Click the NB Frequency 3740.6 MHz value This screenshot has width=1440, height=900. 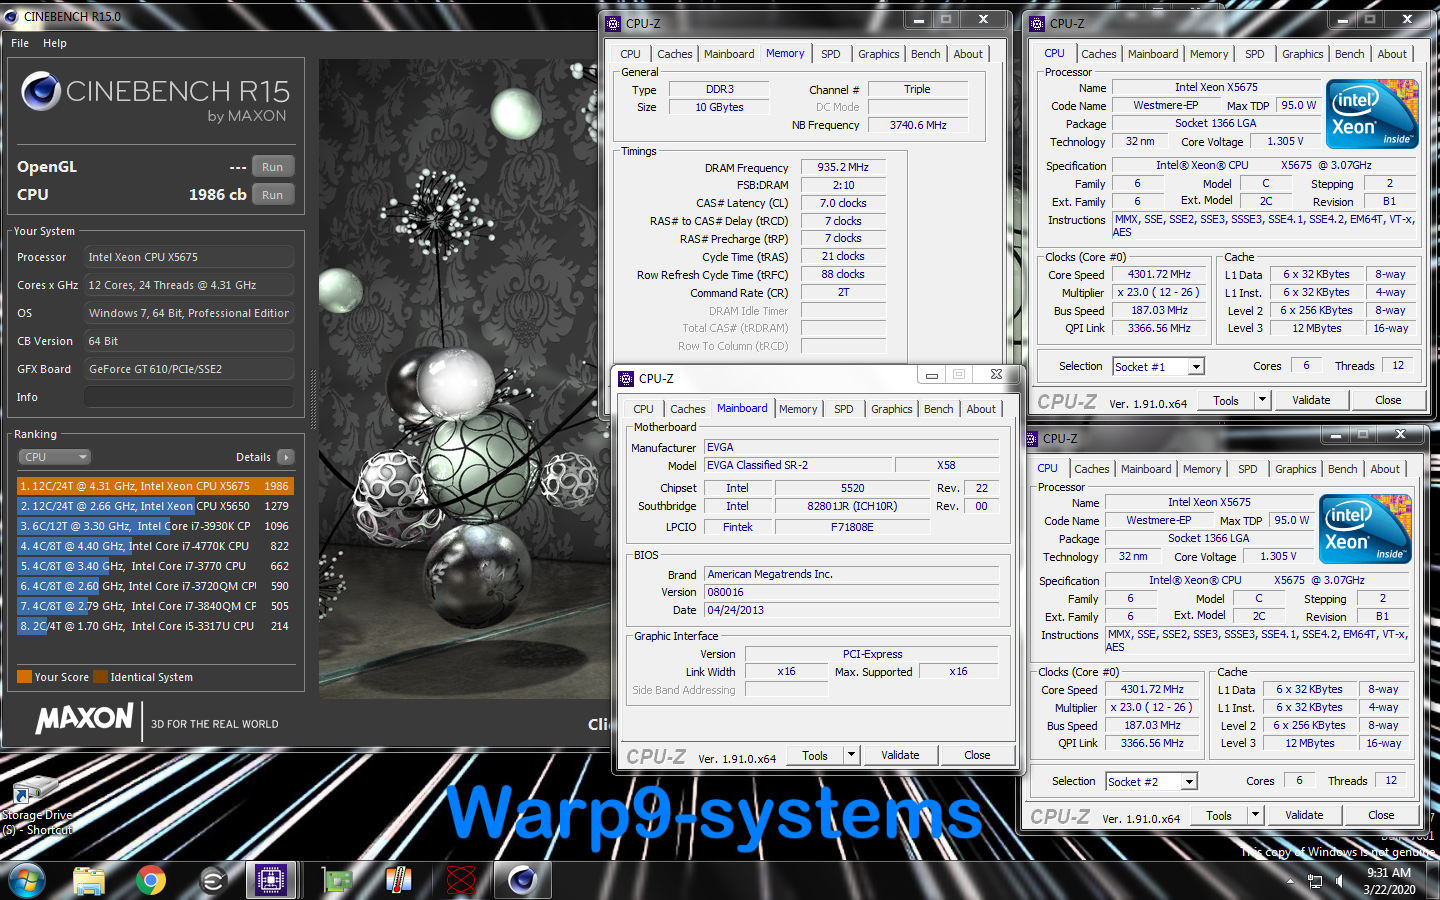tap(918, 125)
